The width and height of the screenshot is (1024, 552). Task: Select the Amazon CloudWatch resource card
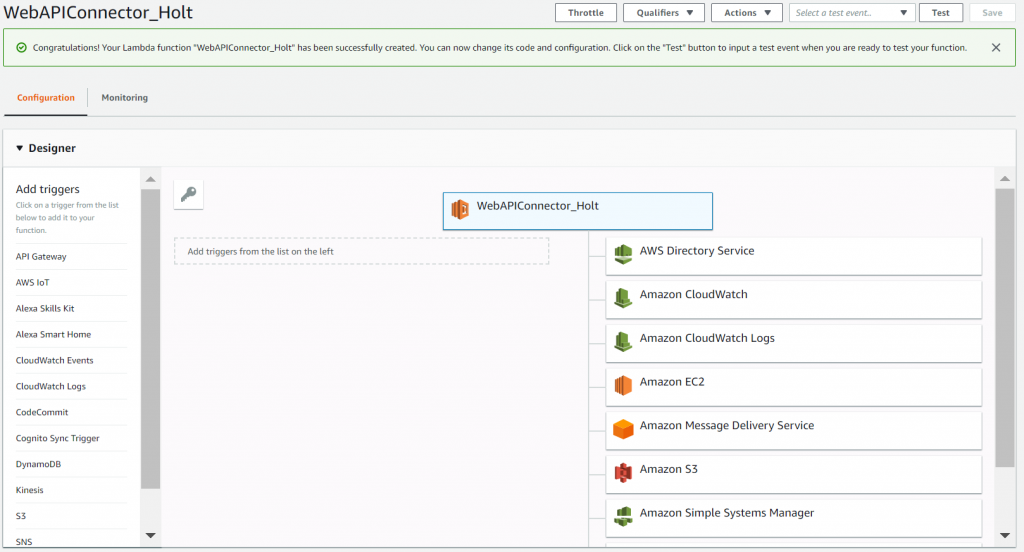pos(793,300)
